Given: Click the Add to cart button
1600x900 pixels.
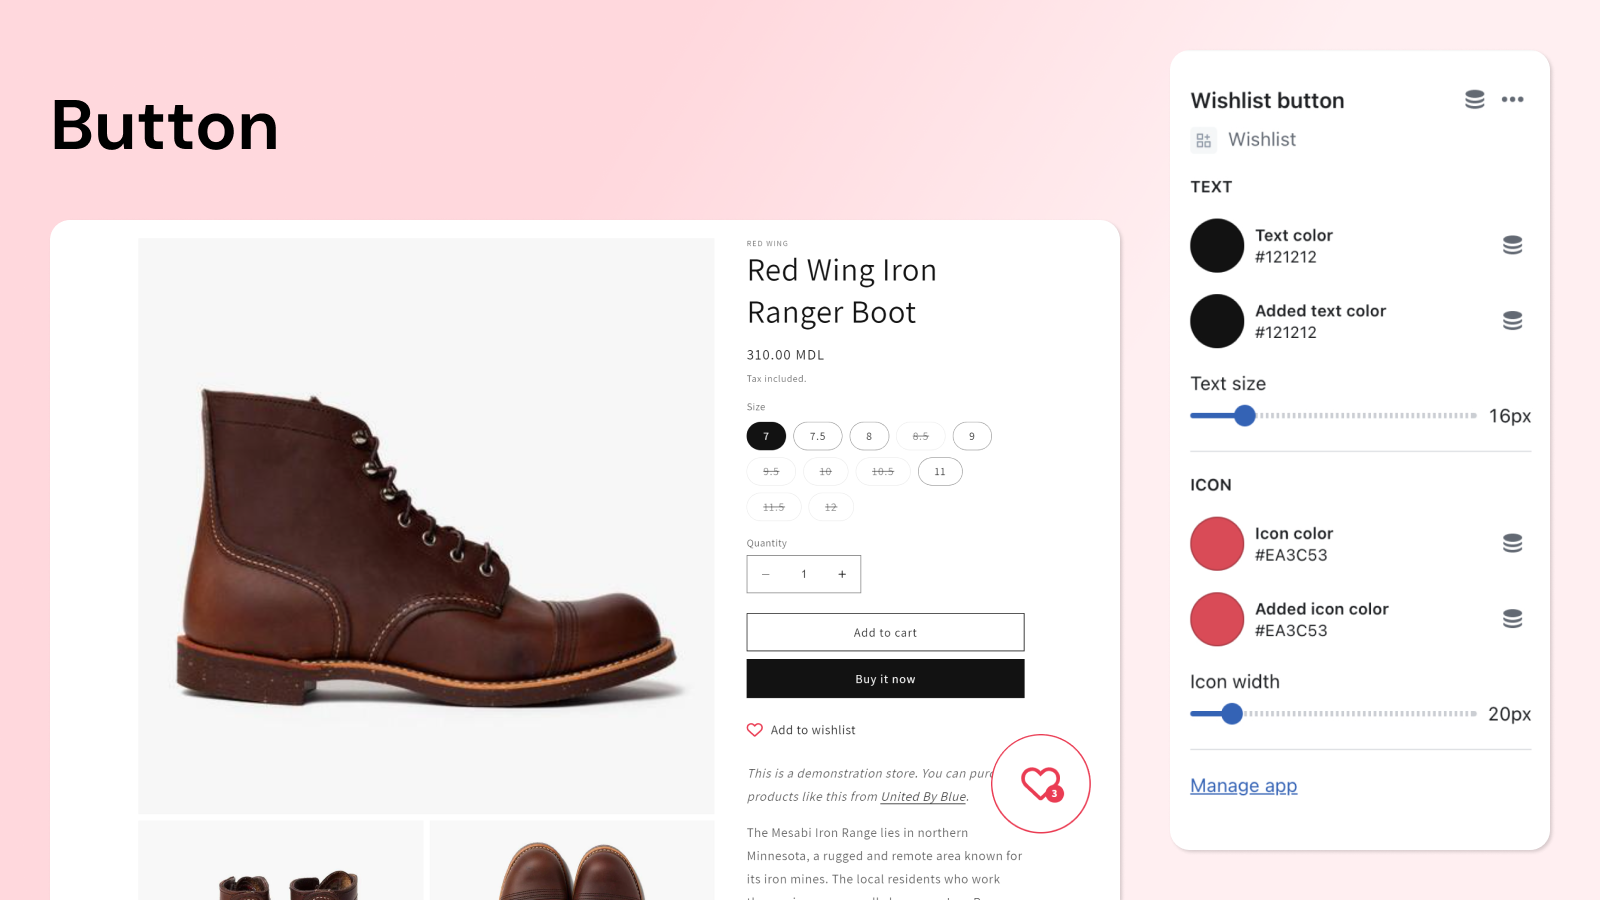Looking at the screenshot, I should 884,632.
